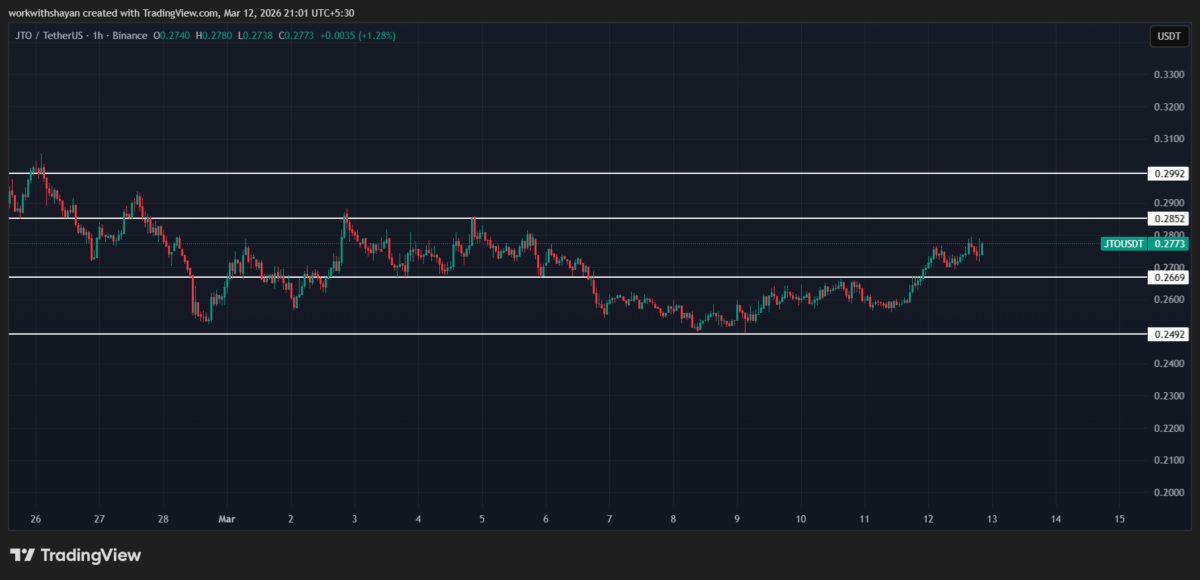Click the 0.2669 support price label
Viewport: 1200px width, 580px height.
[1167, 277]
